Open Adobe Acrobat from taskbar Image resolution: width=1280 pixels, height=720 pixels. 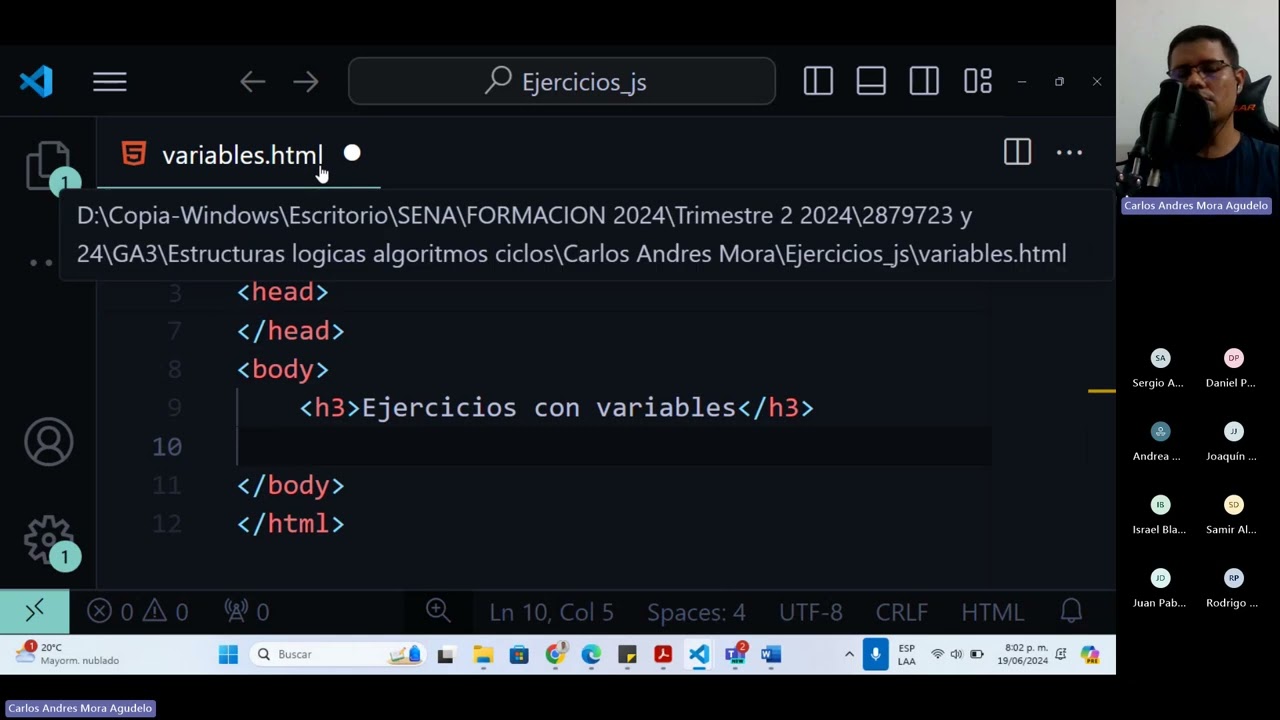(x=663, y=655)
